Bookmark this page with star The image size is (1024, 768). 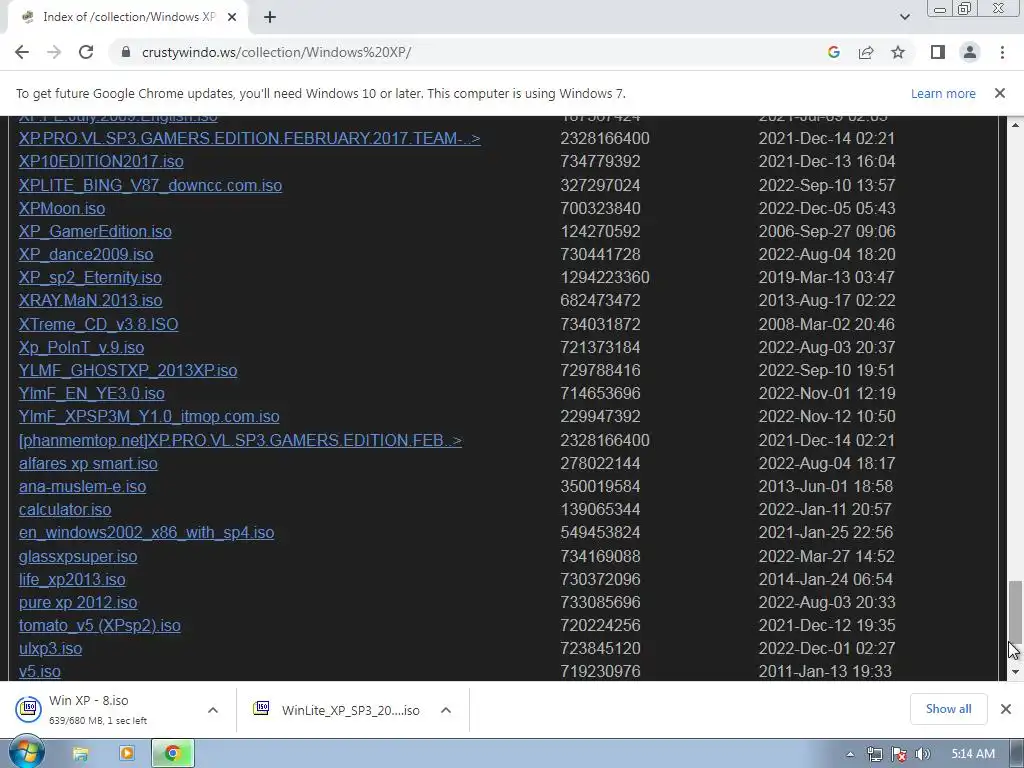[x=898, y=52]
